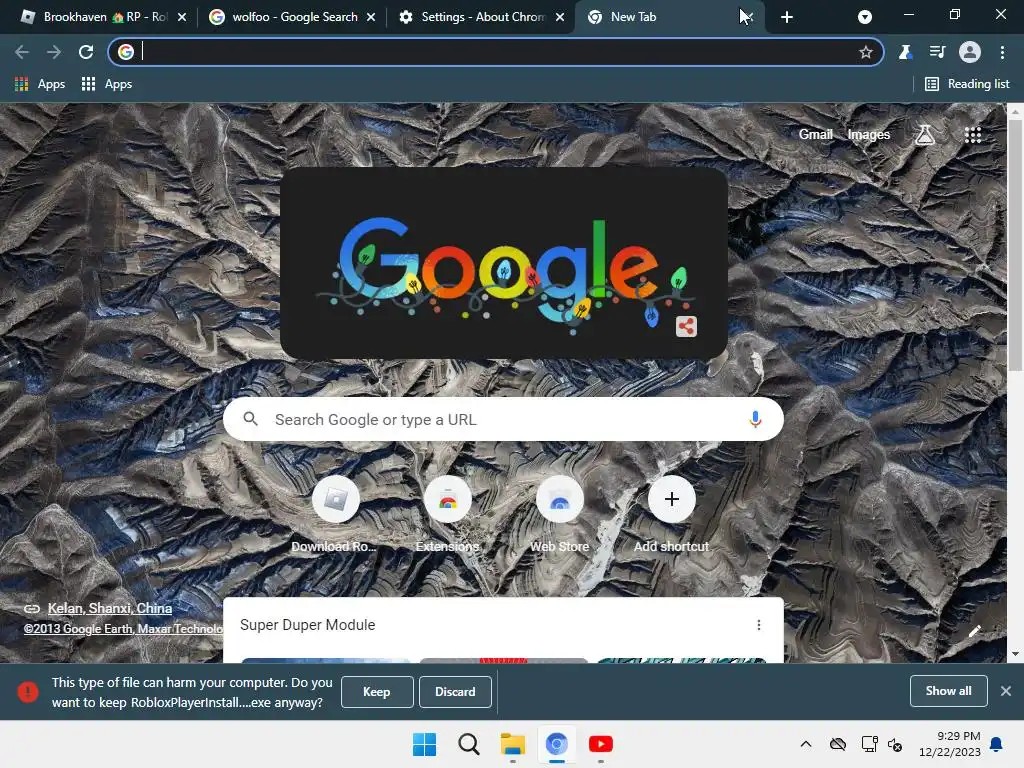Open the Extensions shortcut
1024x768 pixels.
click(447, 516)
